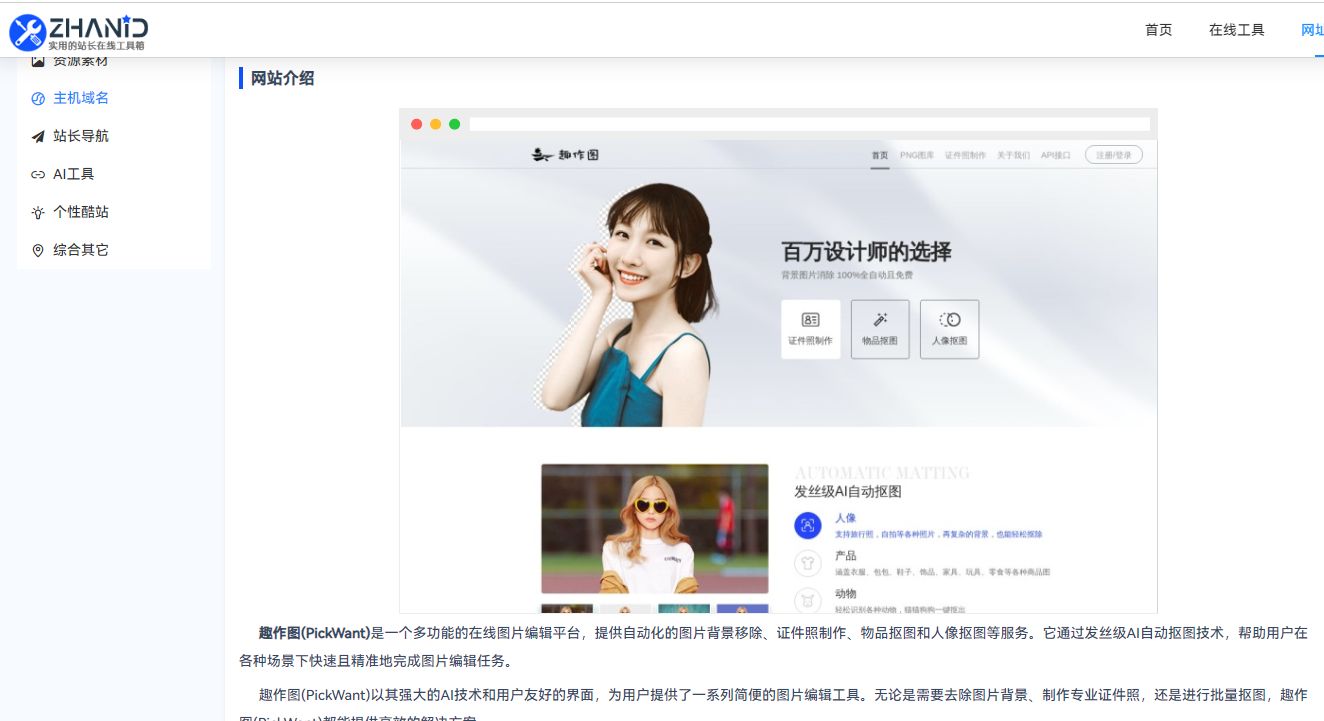The image size is (1324, 721).
Task: Click the 背景图片消除 100%全自动且免费 subtitle
Action: click(x=846, y=275)
